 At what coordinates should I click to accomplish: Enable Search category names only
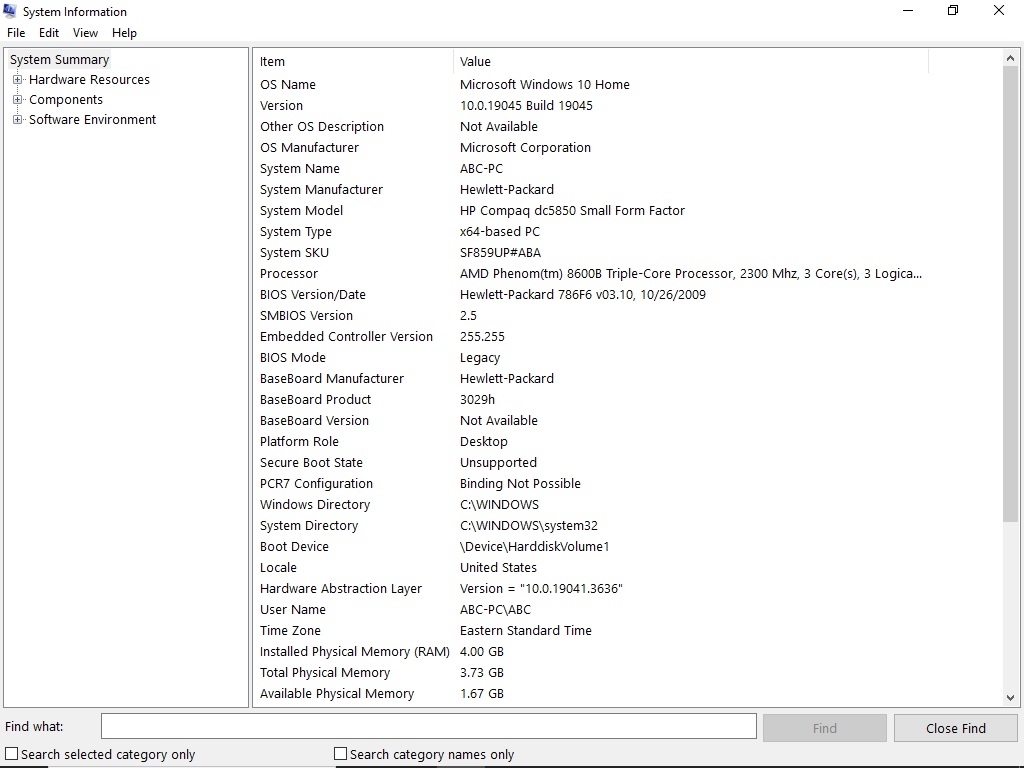[x=339, y=754]
